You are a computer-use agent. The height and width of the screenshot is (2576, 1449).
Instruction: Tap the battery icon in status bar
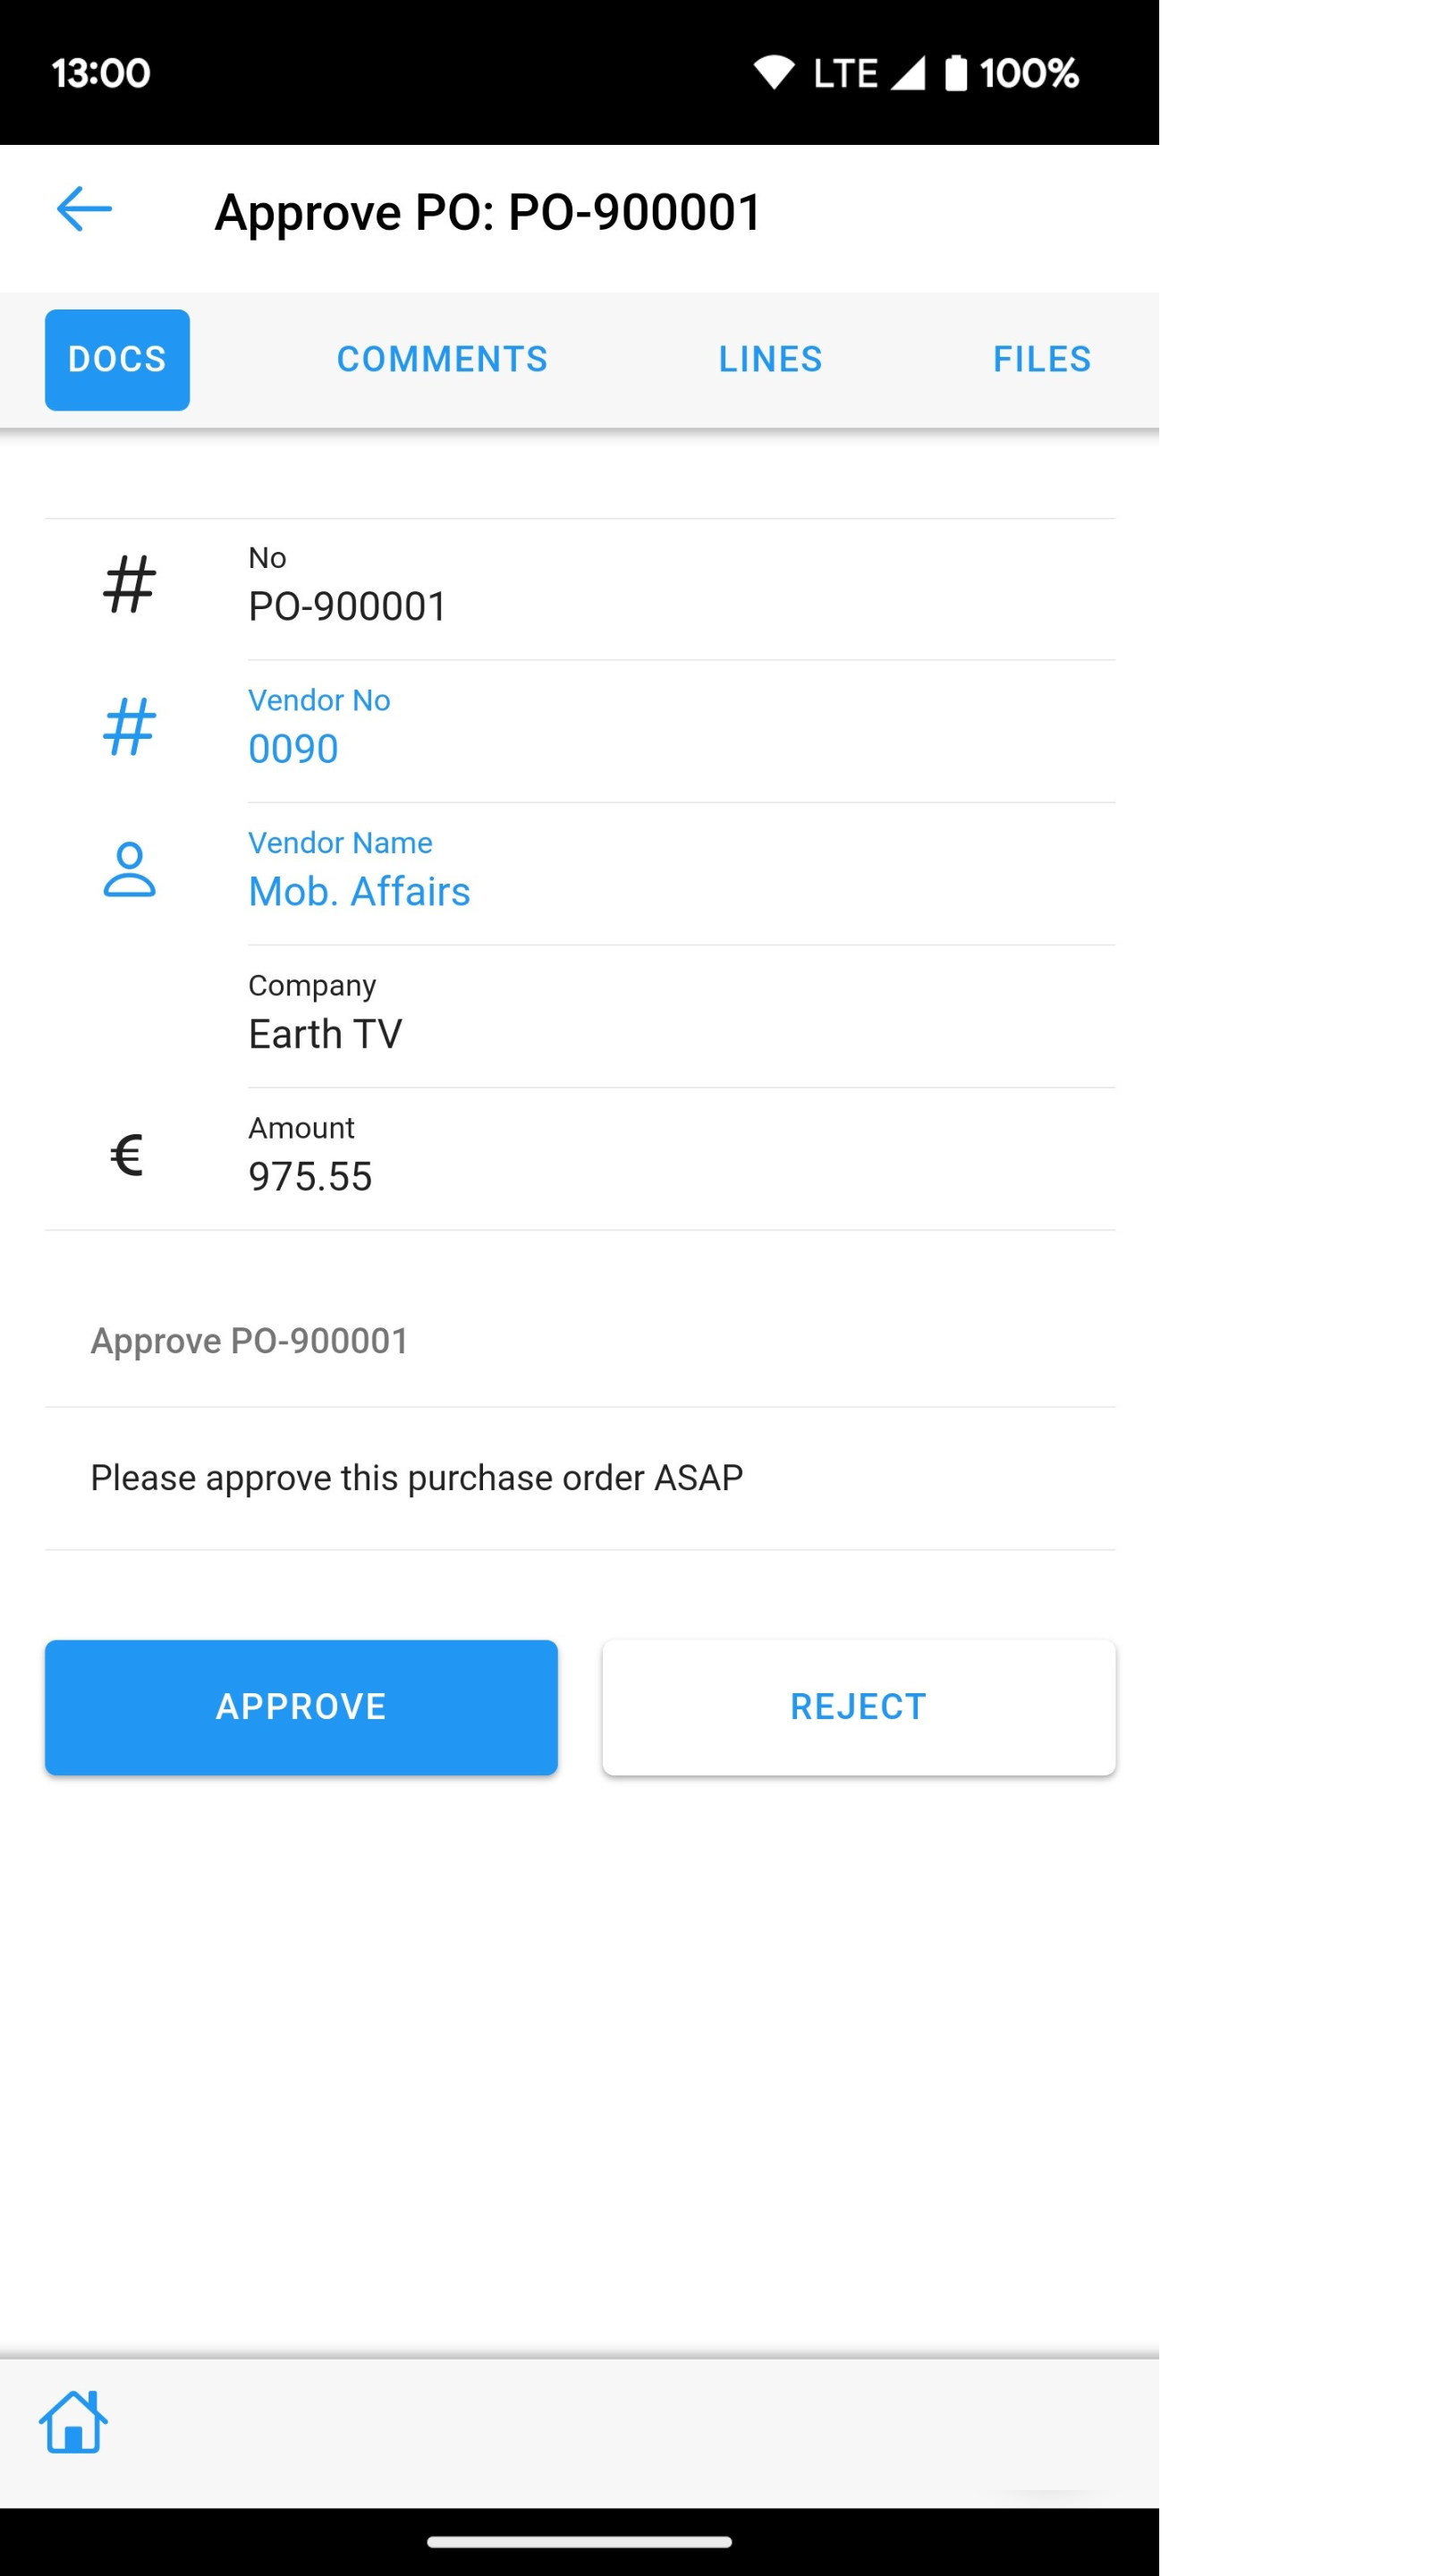[955, 73]
